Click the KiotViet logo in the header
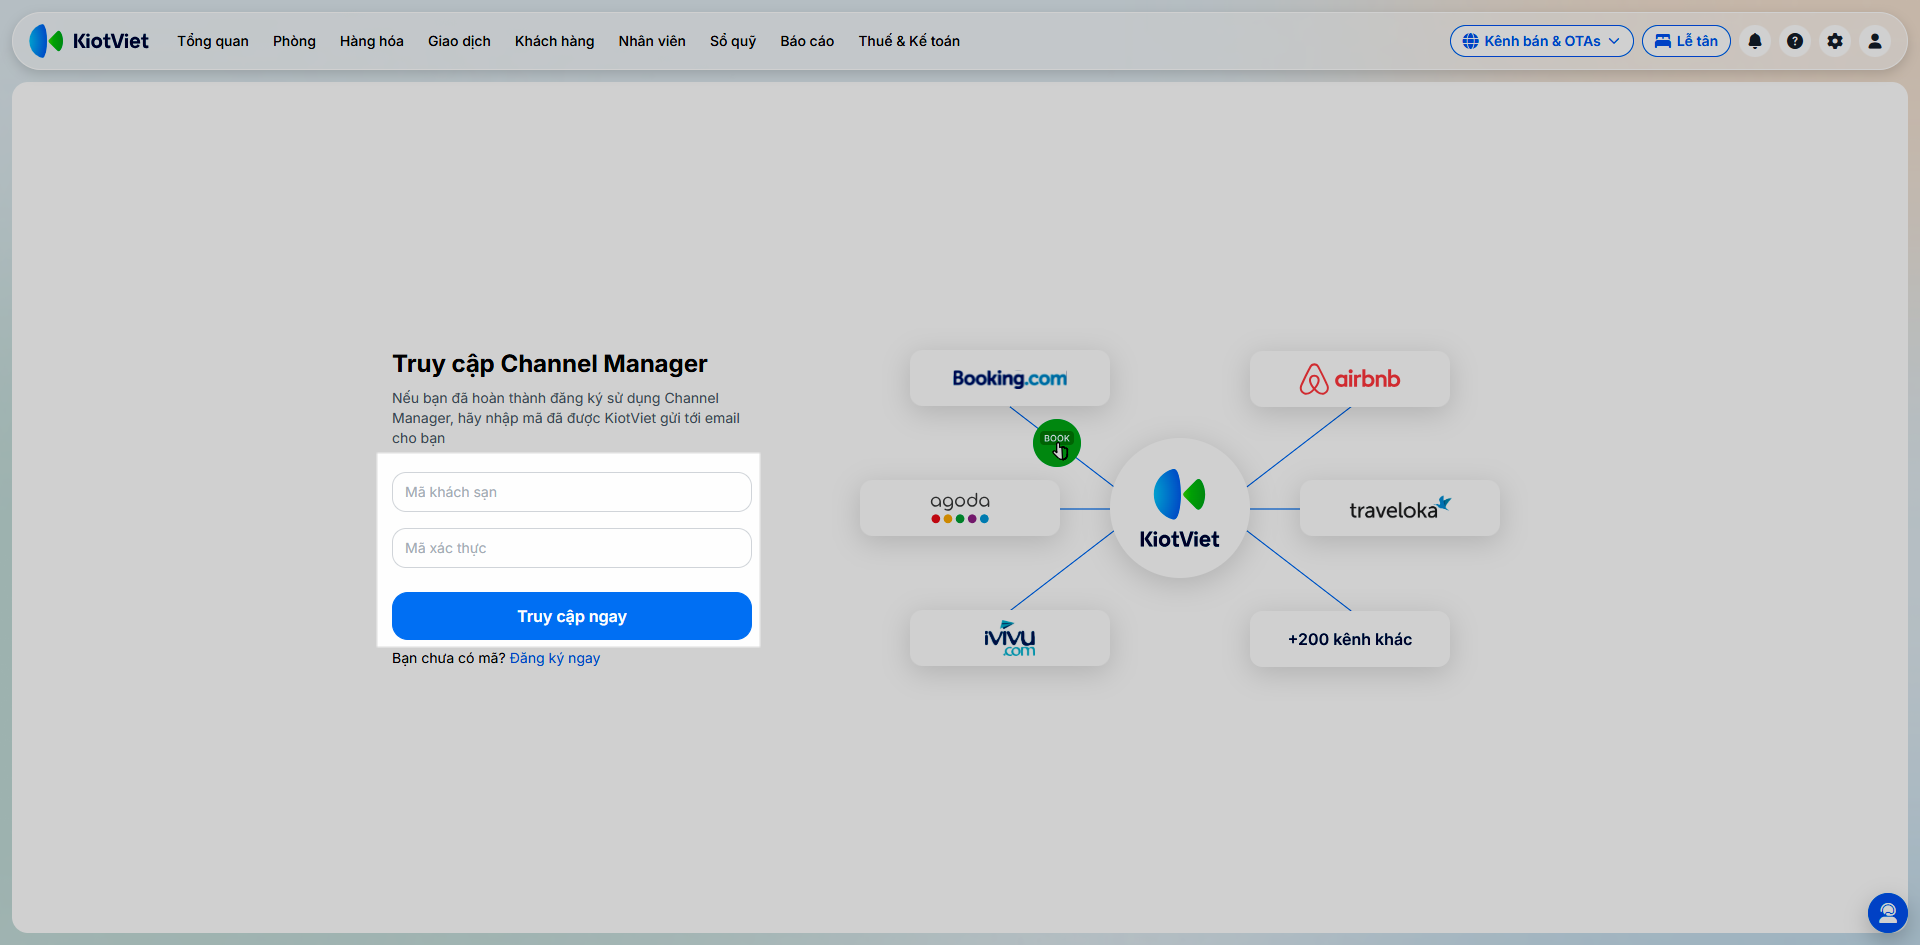Image resolution: width=1920 pixels, height=945 pixels. [x=89, y=41]
